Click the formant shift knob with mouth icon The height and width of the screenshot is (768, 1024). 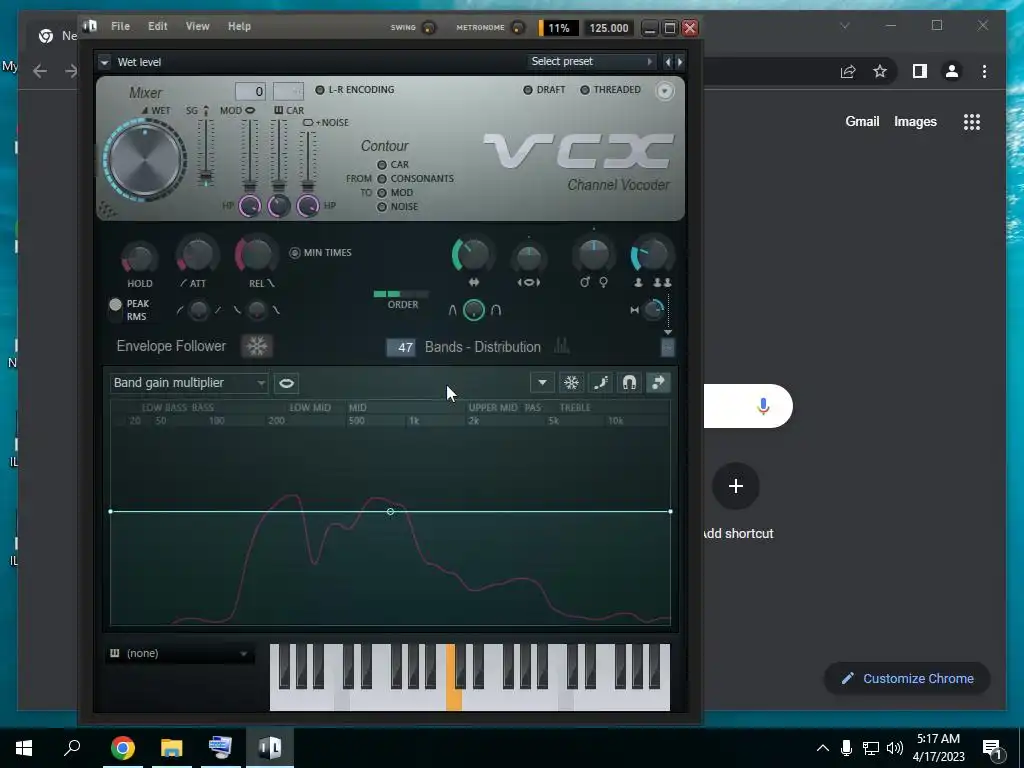(528, 258)
